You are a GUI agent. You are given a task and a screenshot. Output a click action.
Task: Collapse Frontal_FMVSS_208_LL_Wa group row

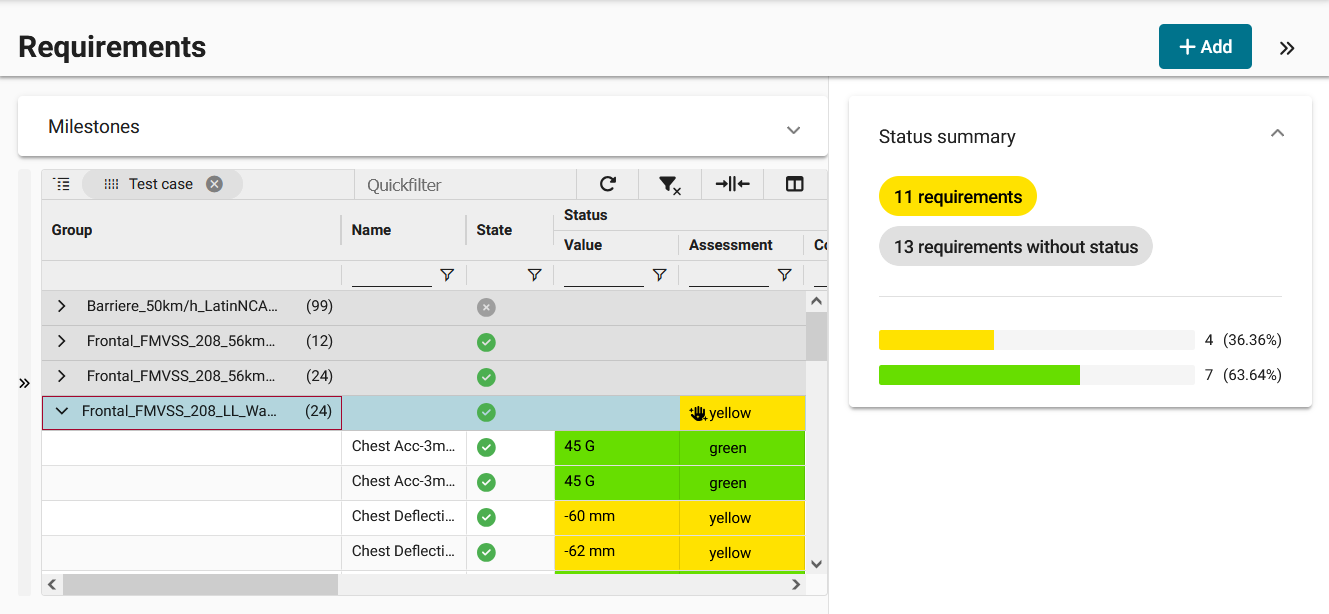point(62,411)
